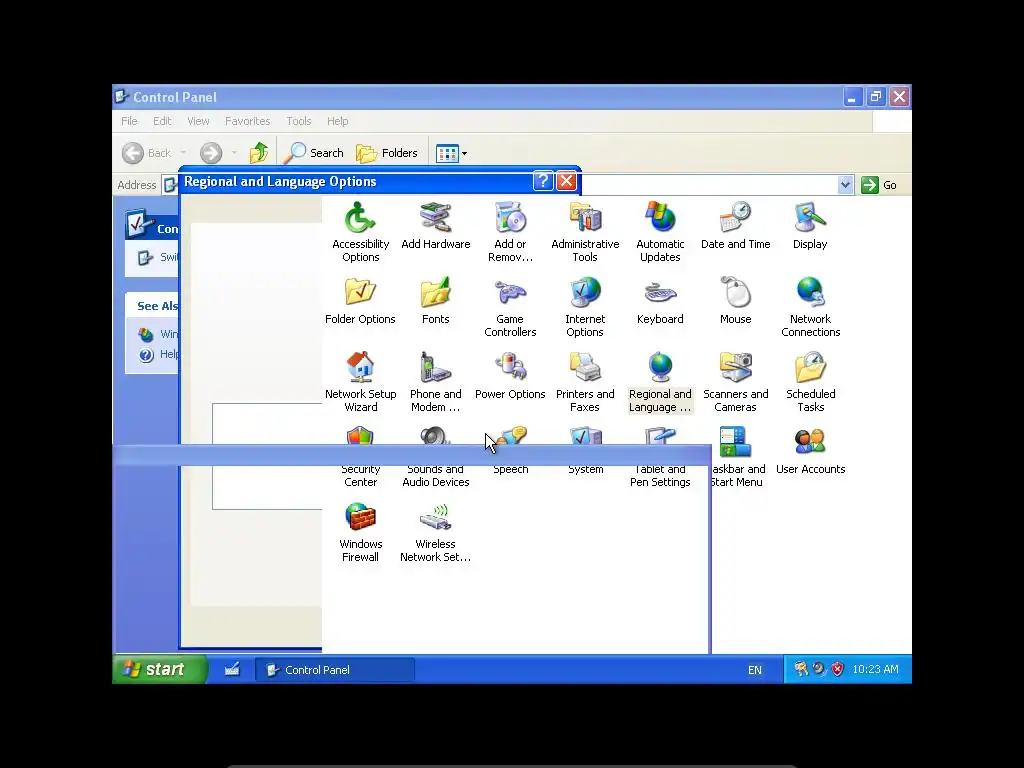Image resolution: width=1024 pixels, height=768 pixels.
Task: Open Sounds and Audio Devices
Action: point(436,475)
